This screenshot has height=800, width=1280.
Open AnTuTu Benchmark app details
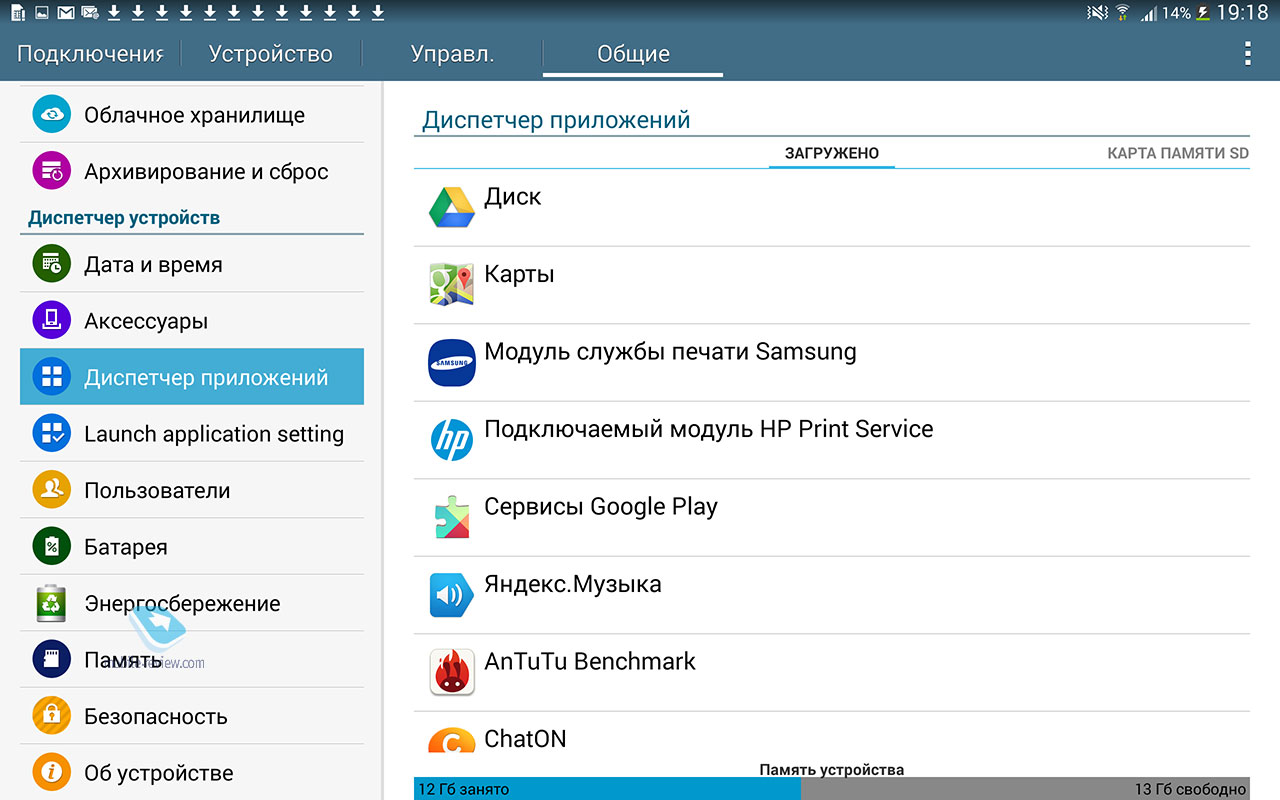pyautogui.click(x=832, y=672)
